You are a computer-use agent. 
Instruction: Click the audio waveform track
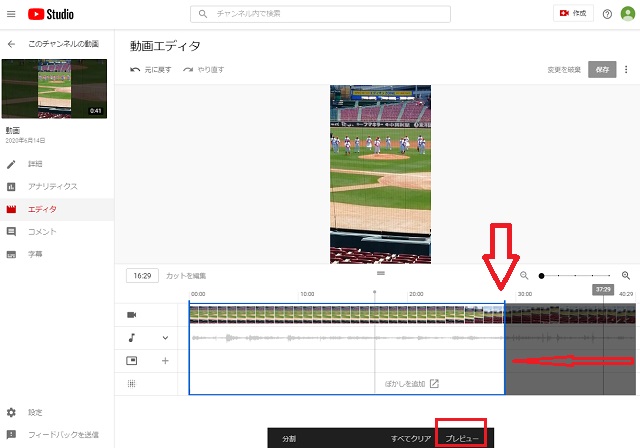point(412,338)
